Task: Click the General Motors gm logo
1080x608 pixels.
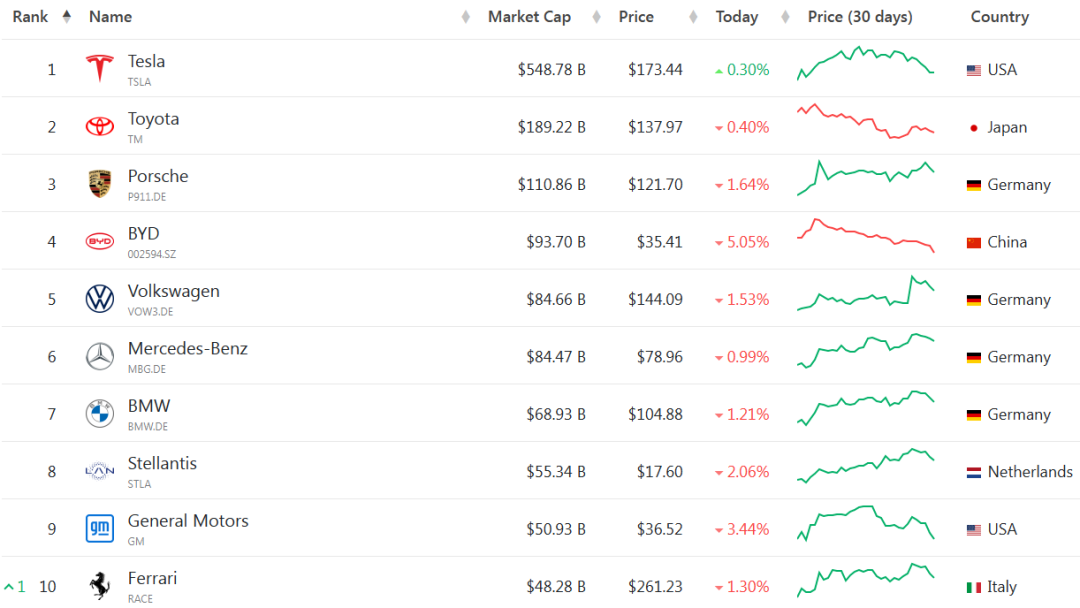Action: point(99,528)
